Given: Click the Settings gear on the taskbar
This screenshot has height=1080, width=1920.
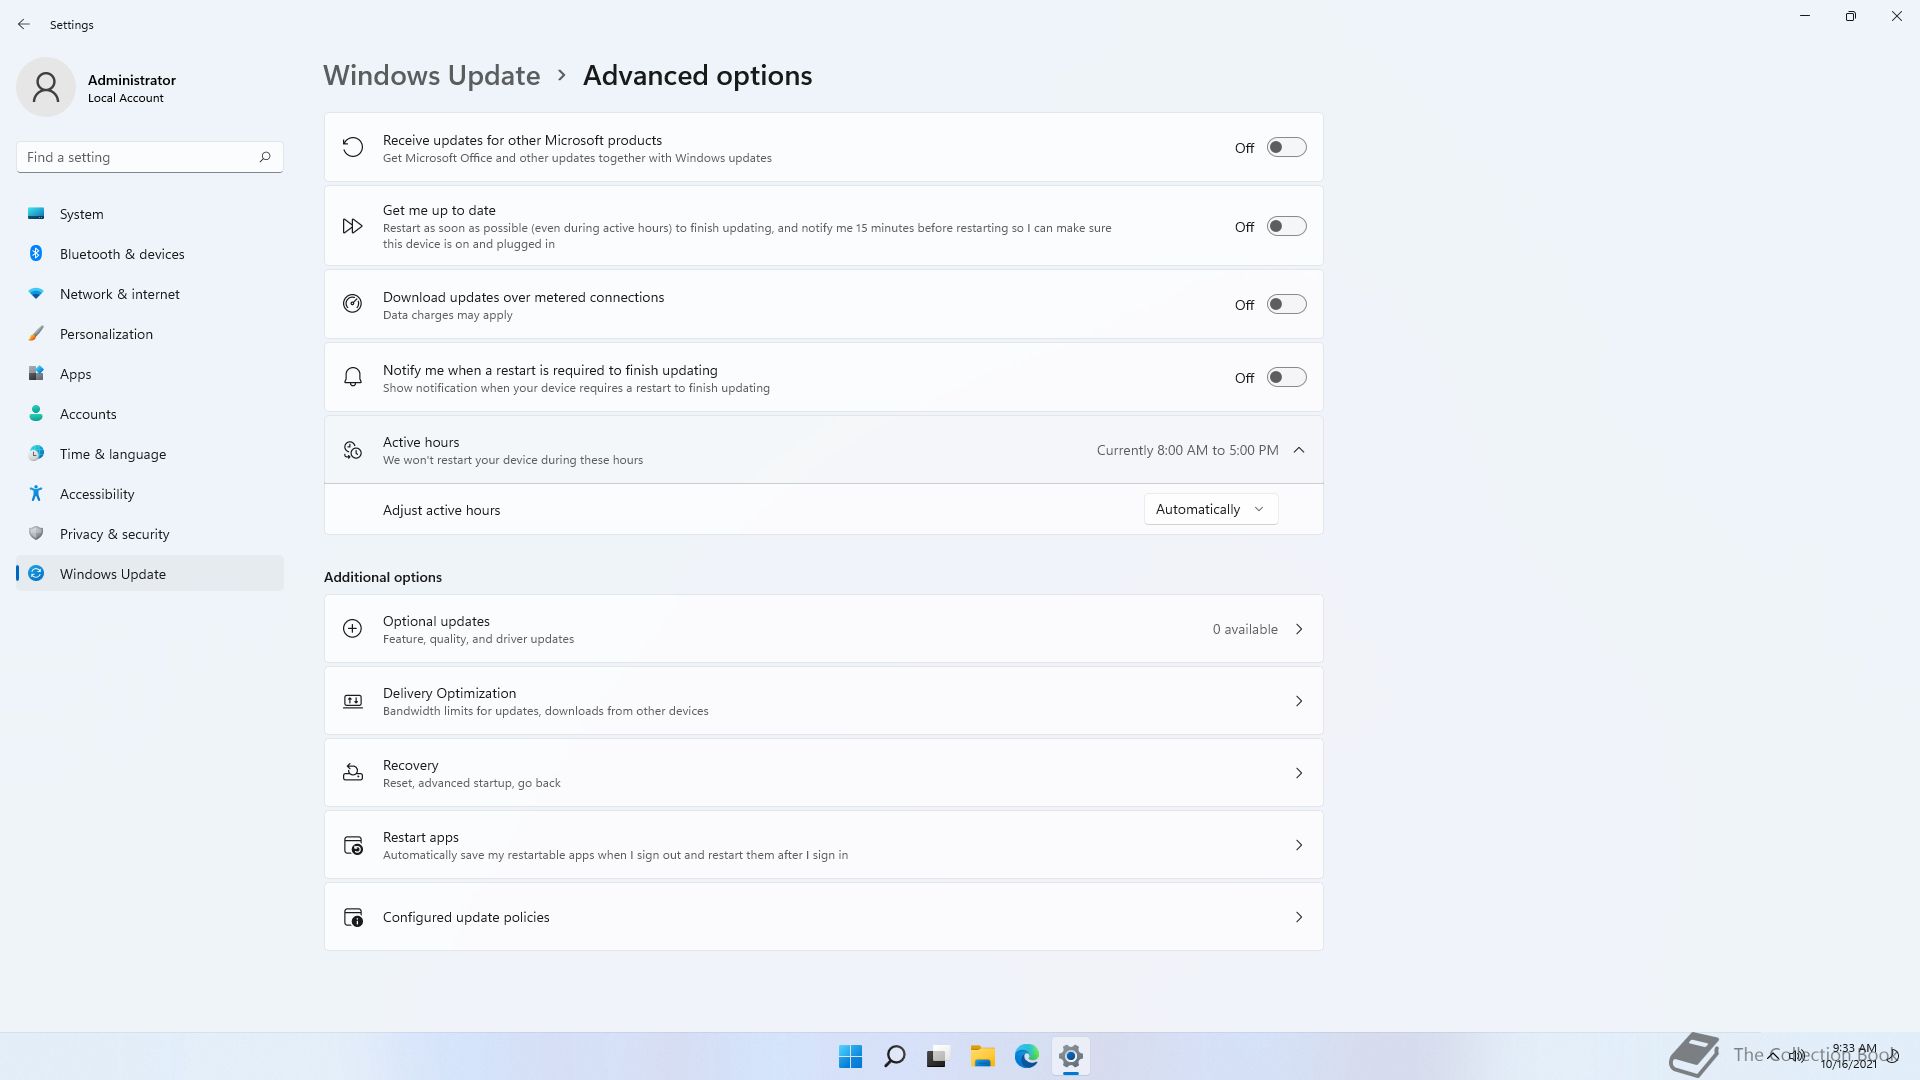Looking at the screenshot, I should click(x=1070, y=1056).
